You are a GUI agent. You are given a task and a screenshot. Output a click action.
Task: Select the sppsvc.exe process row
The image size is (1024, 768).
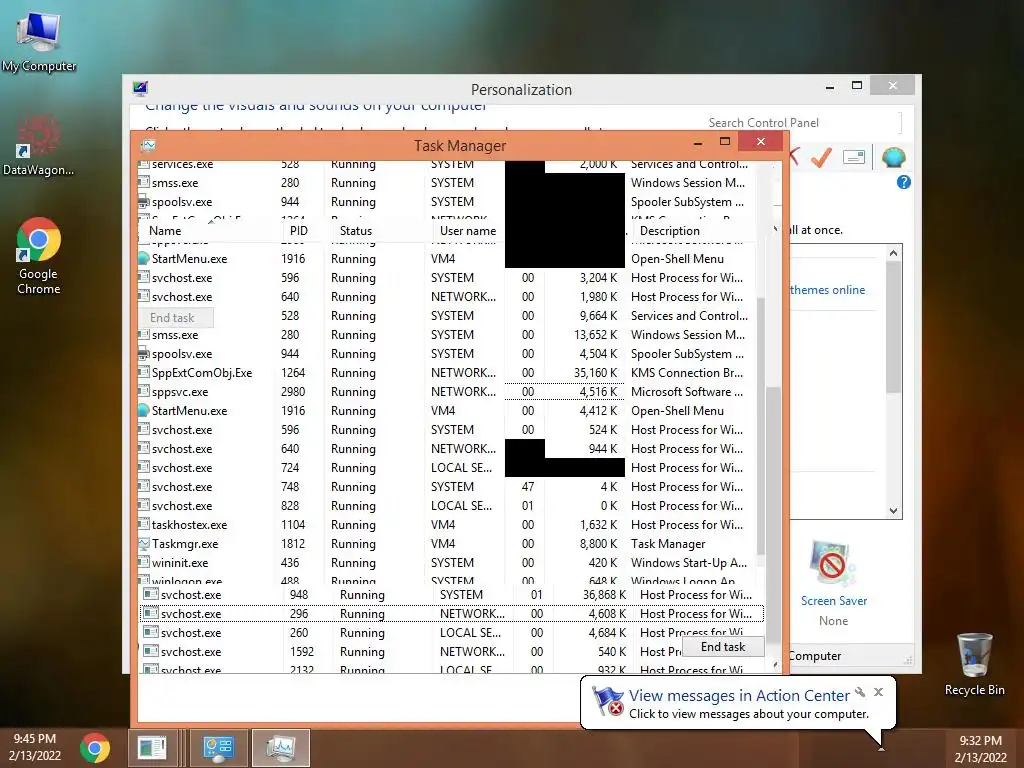coord(447,391)
